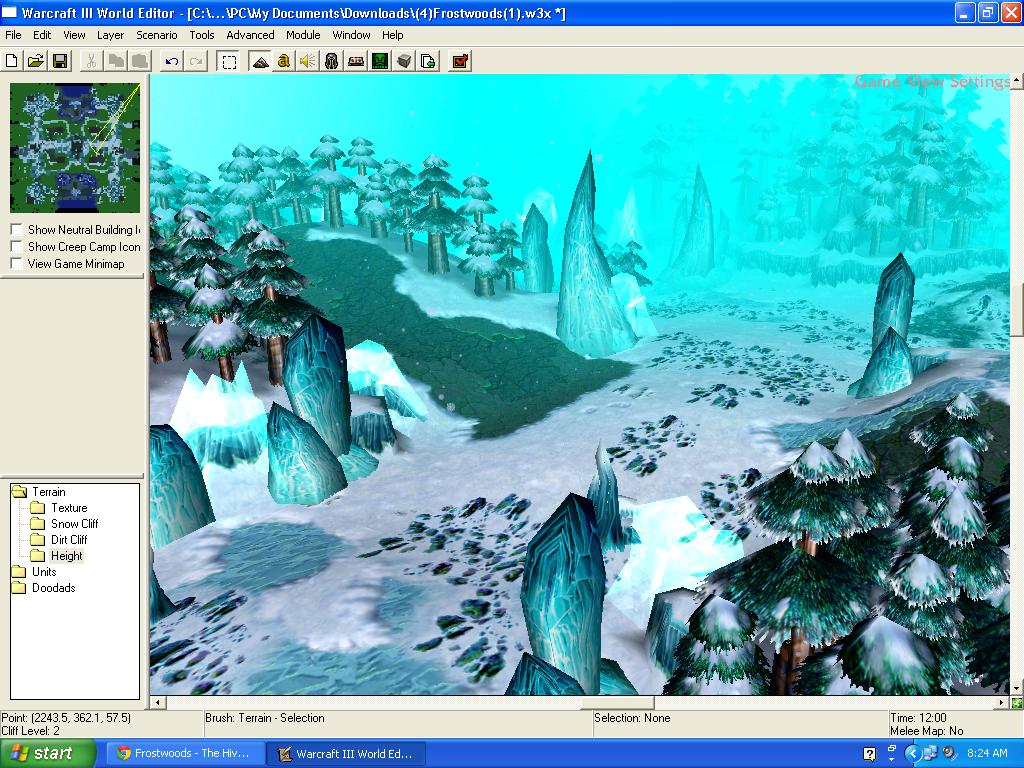Save the map using the floppy disk icon
This screenshot has width=1024, height=768.
coord(59,61)
